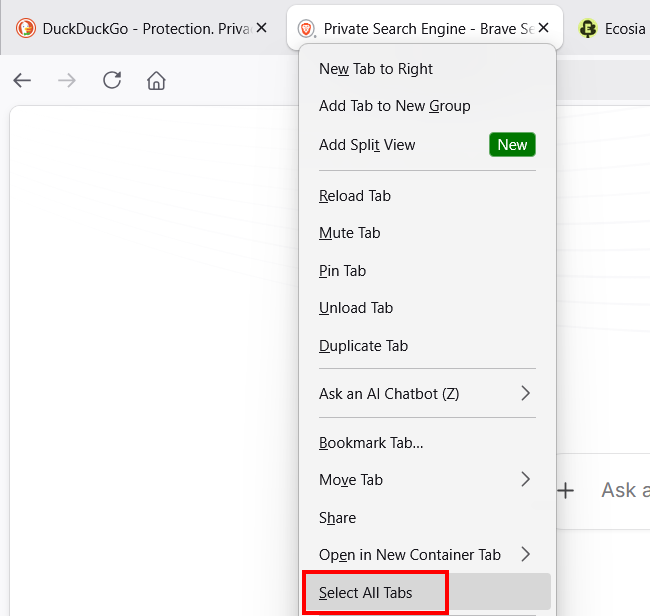Expand the Move Tab submenu
Viewport: 650px width, 616px height.
[427, 480]
